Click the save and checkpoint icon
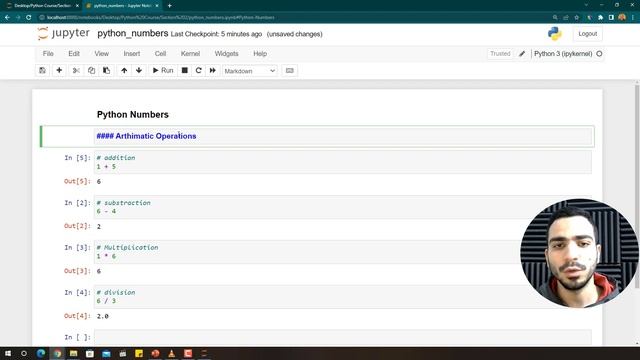This screenshot has width=640, height=360. coord(42,71)
